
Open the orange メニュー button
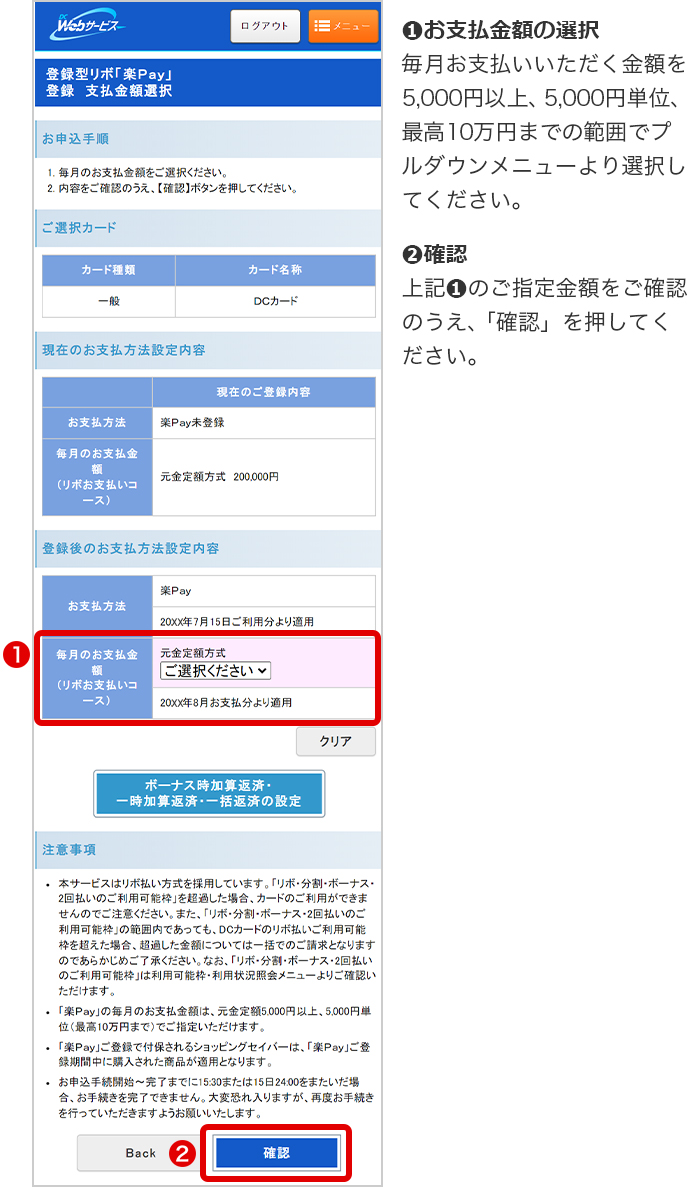click(x=343, y=26)
